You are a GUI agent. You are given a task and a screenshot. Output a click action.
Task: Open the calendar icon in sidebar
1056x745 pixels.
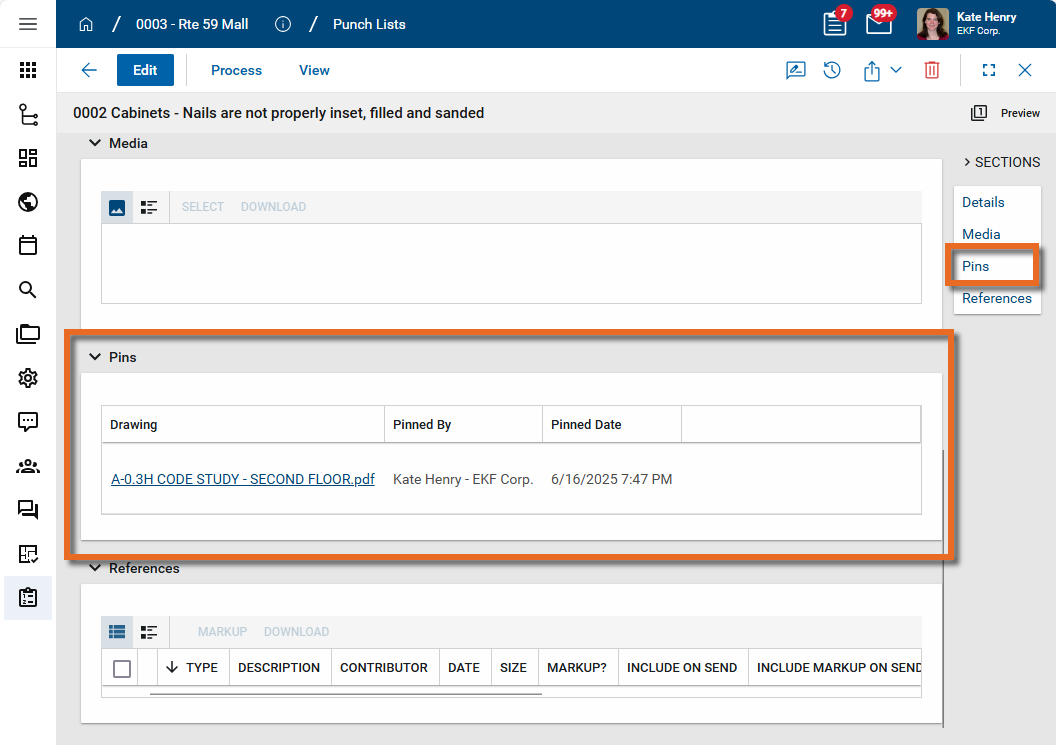(28, 245)
